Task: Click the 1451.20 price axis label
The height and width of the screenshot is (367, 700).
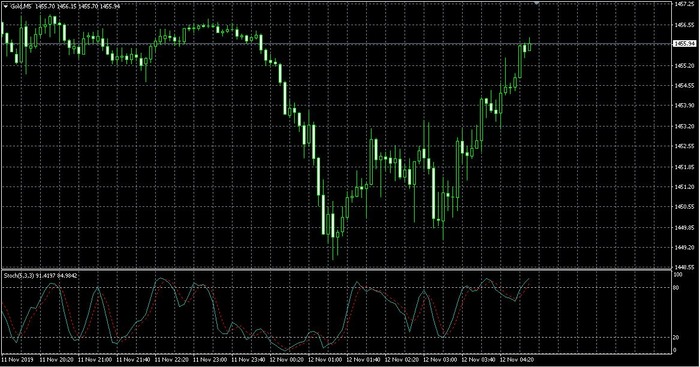Action: coord(684,187)
